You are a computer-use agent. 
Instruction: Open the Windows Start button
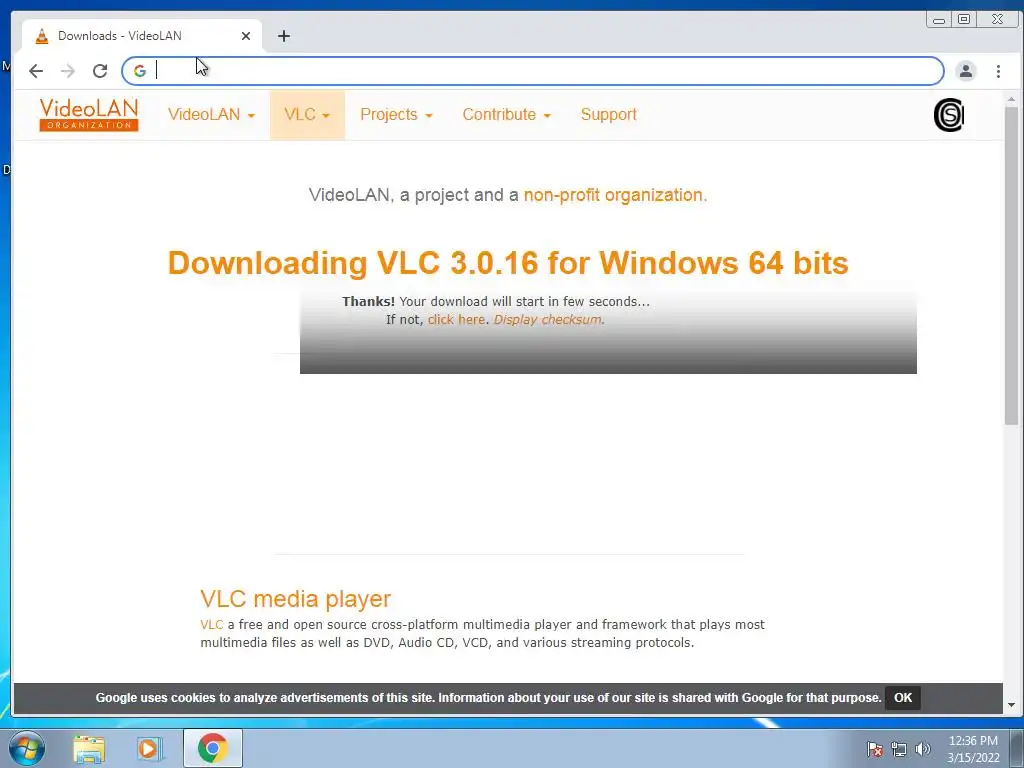click(x=27, y=748)
